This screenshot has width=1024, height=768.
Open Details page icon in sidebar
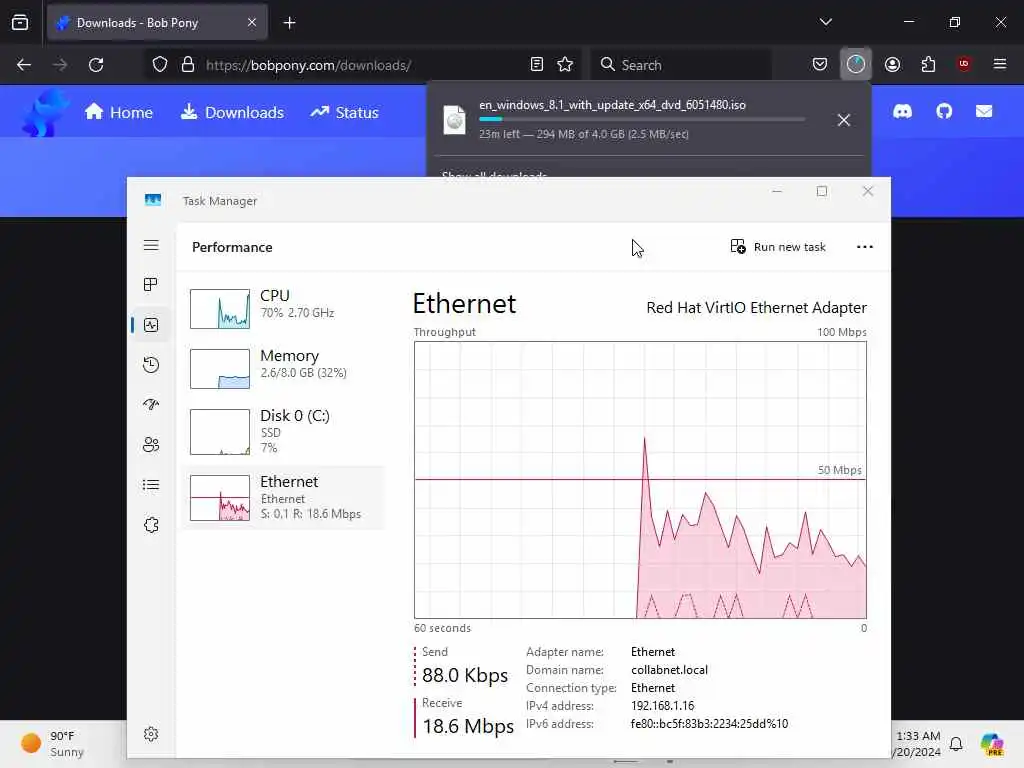point(151,485)
